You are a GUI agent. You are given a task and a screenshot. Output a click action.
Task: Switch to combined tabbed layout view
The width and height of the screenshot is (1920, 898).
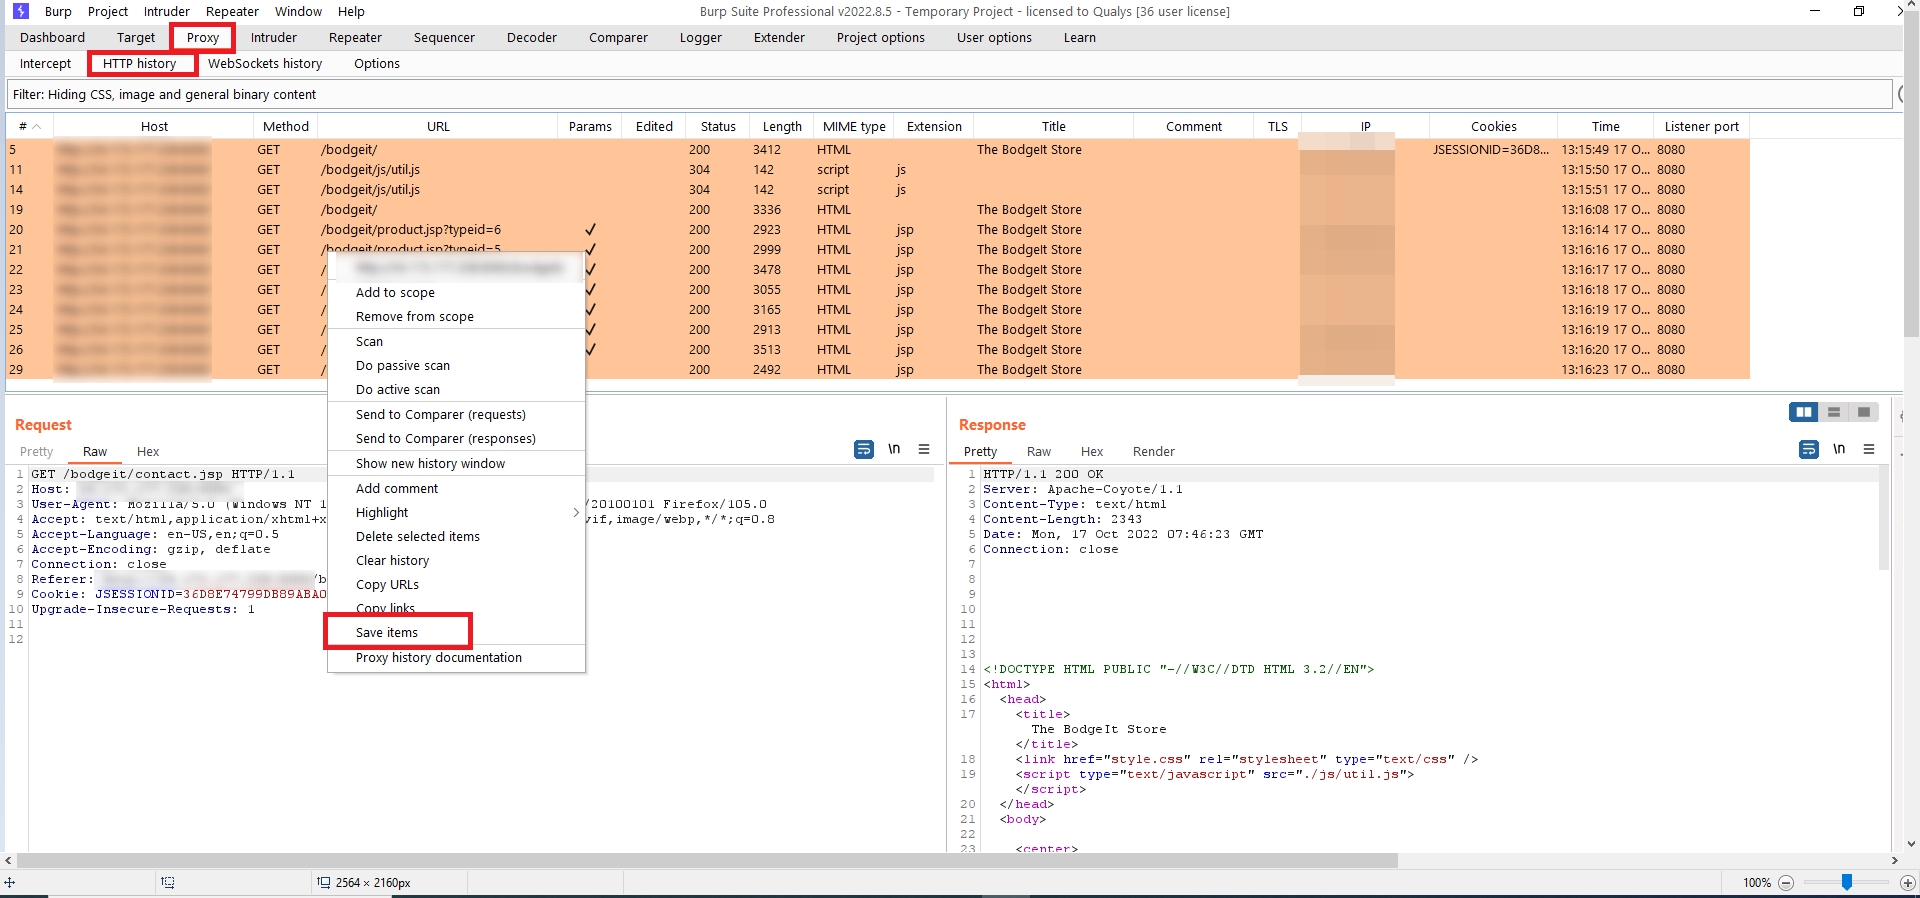pos(1864,412)
